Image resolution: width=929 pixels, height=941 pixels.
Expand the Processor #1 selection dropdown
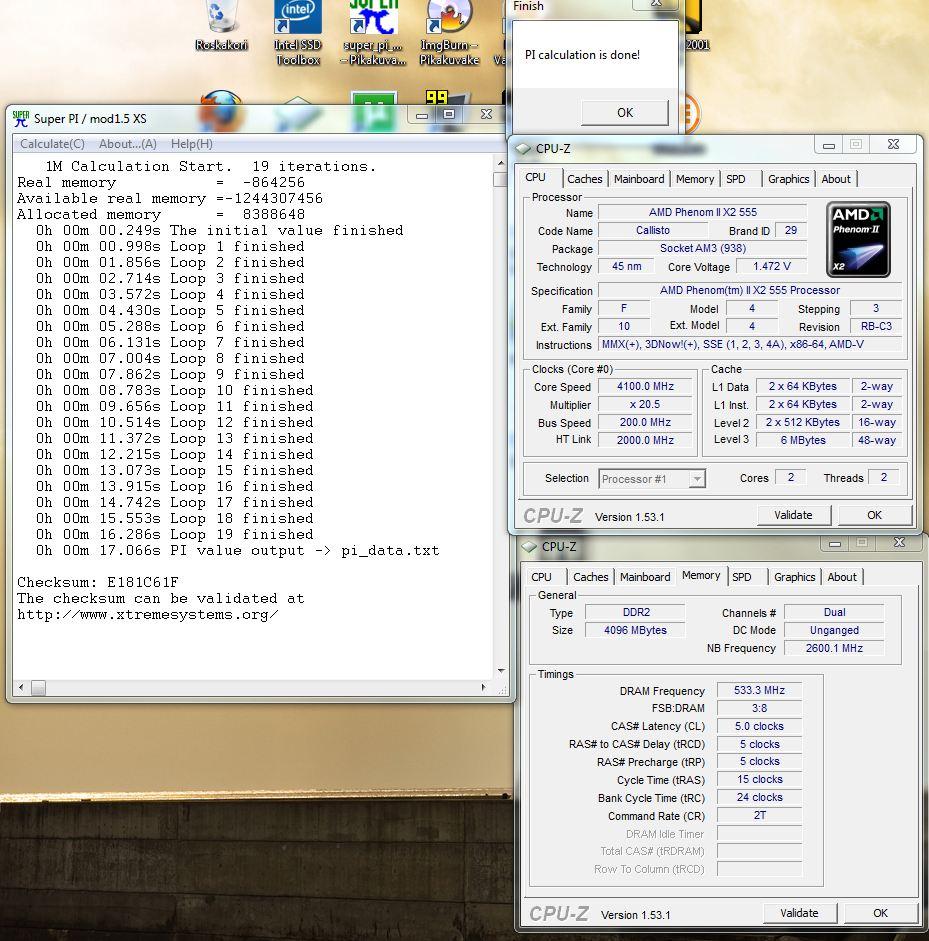tap(697, 479)
